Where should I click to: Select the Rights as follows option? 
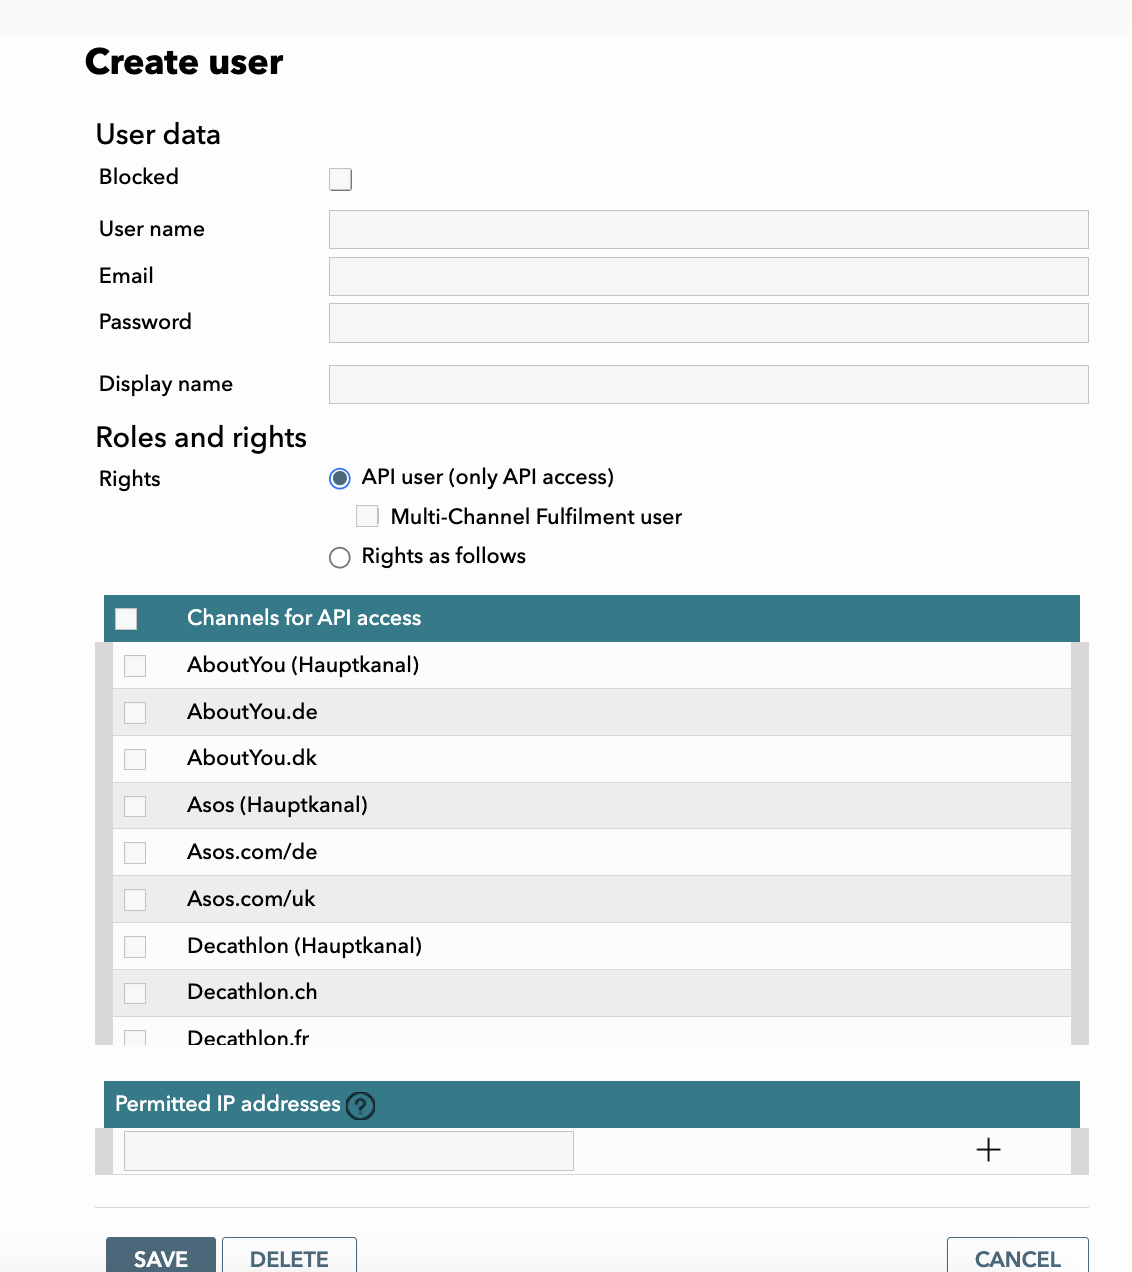tap(340, 557)
